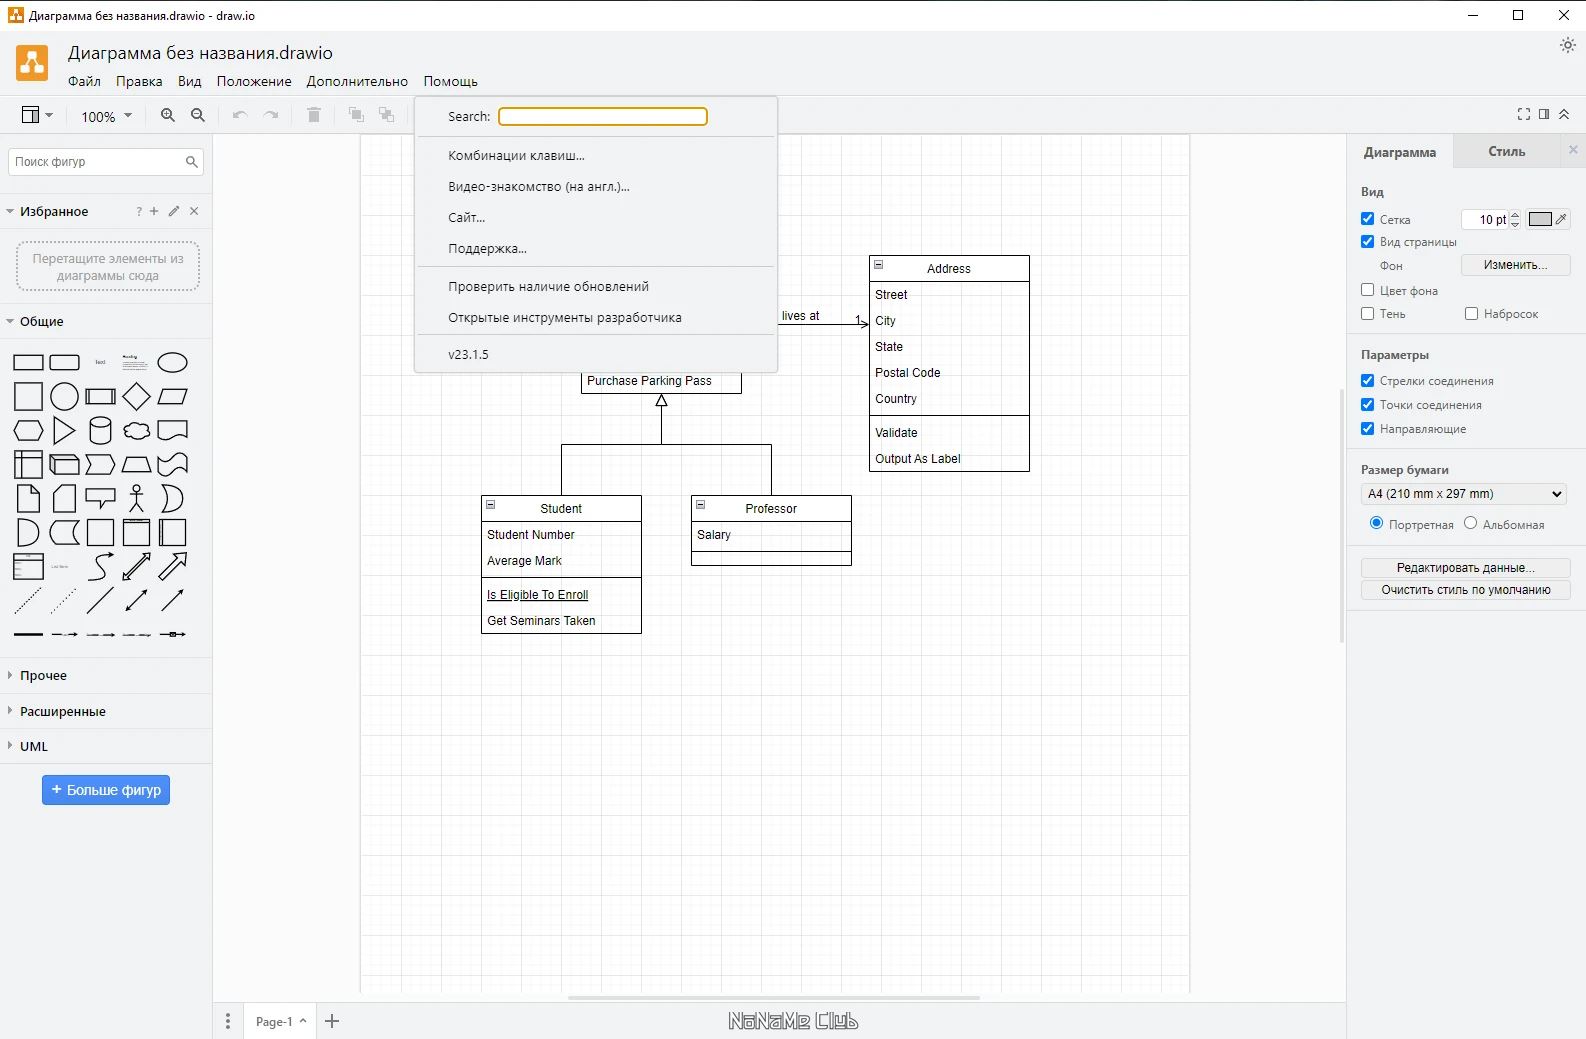This screenshot has height=1039, width=1586.
Task: Enable the Цвет фона checkbox
Action: point(1367,290)
